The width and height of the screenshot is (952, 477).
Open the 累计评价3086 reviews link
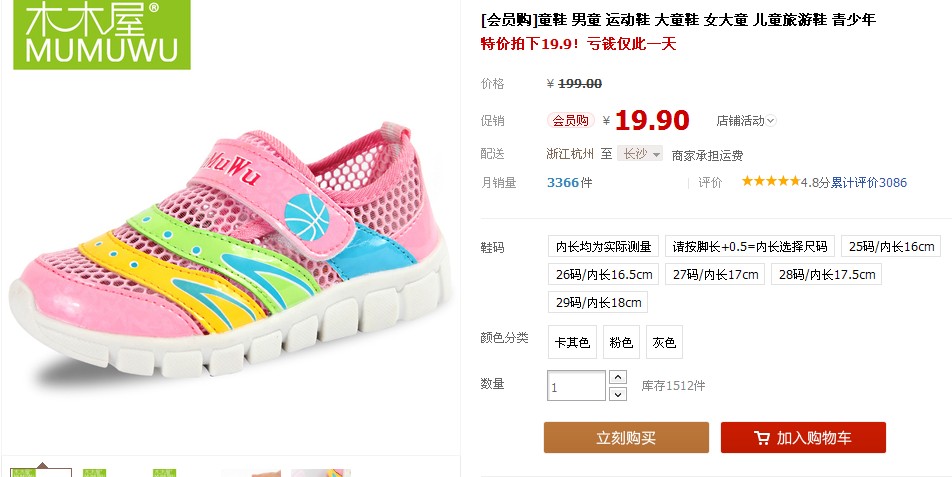pyautogui.click(x=869, y=182)
